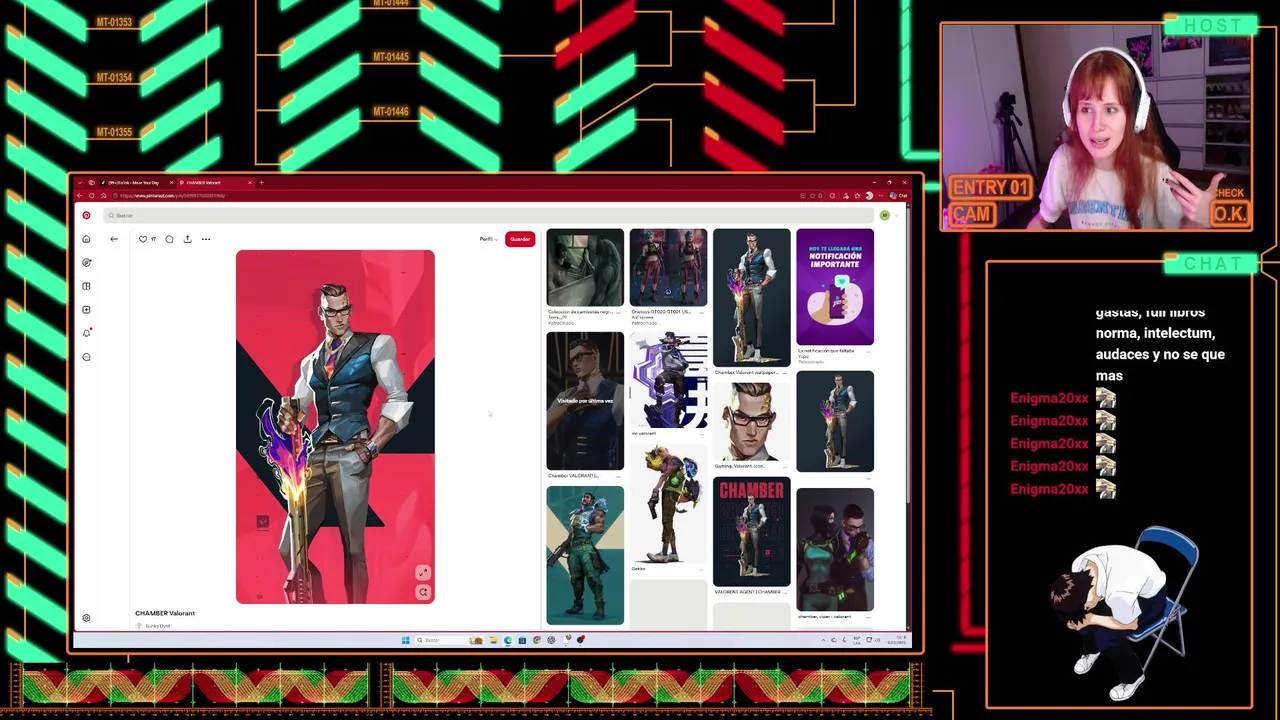
Task: Open the Pinterest account avatar
Action: [885, 215]
